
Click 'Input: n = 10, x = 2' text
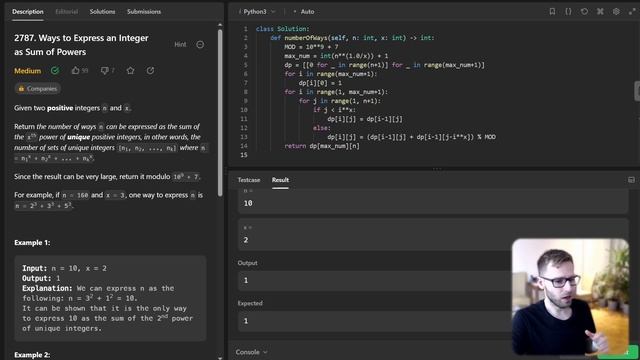[x=64, y=268]
